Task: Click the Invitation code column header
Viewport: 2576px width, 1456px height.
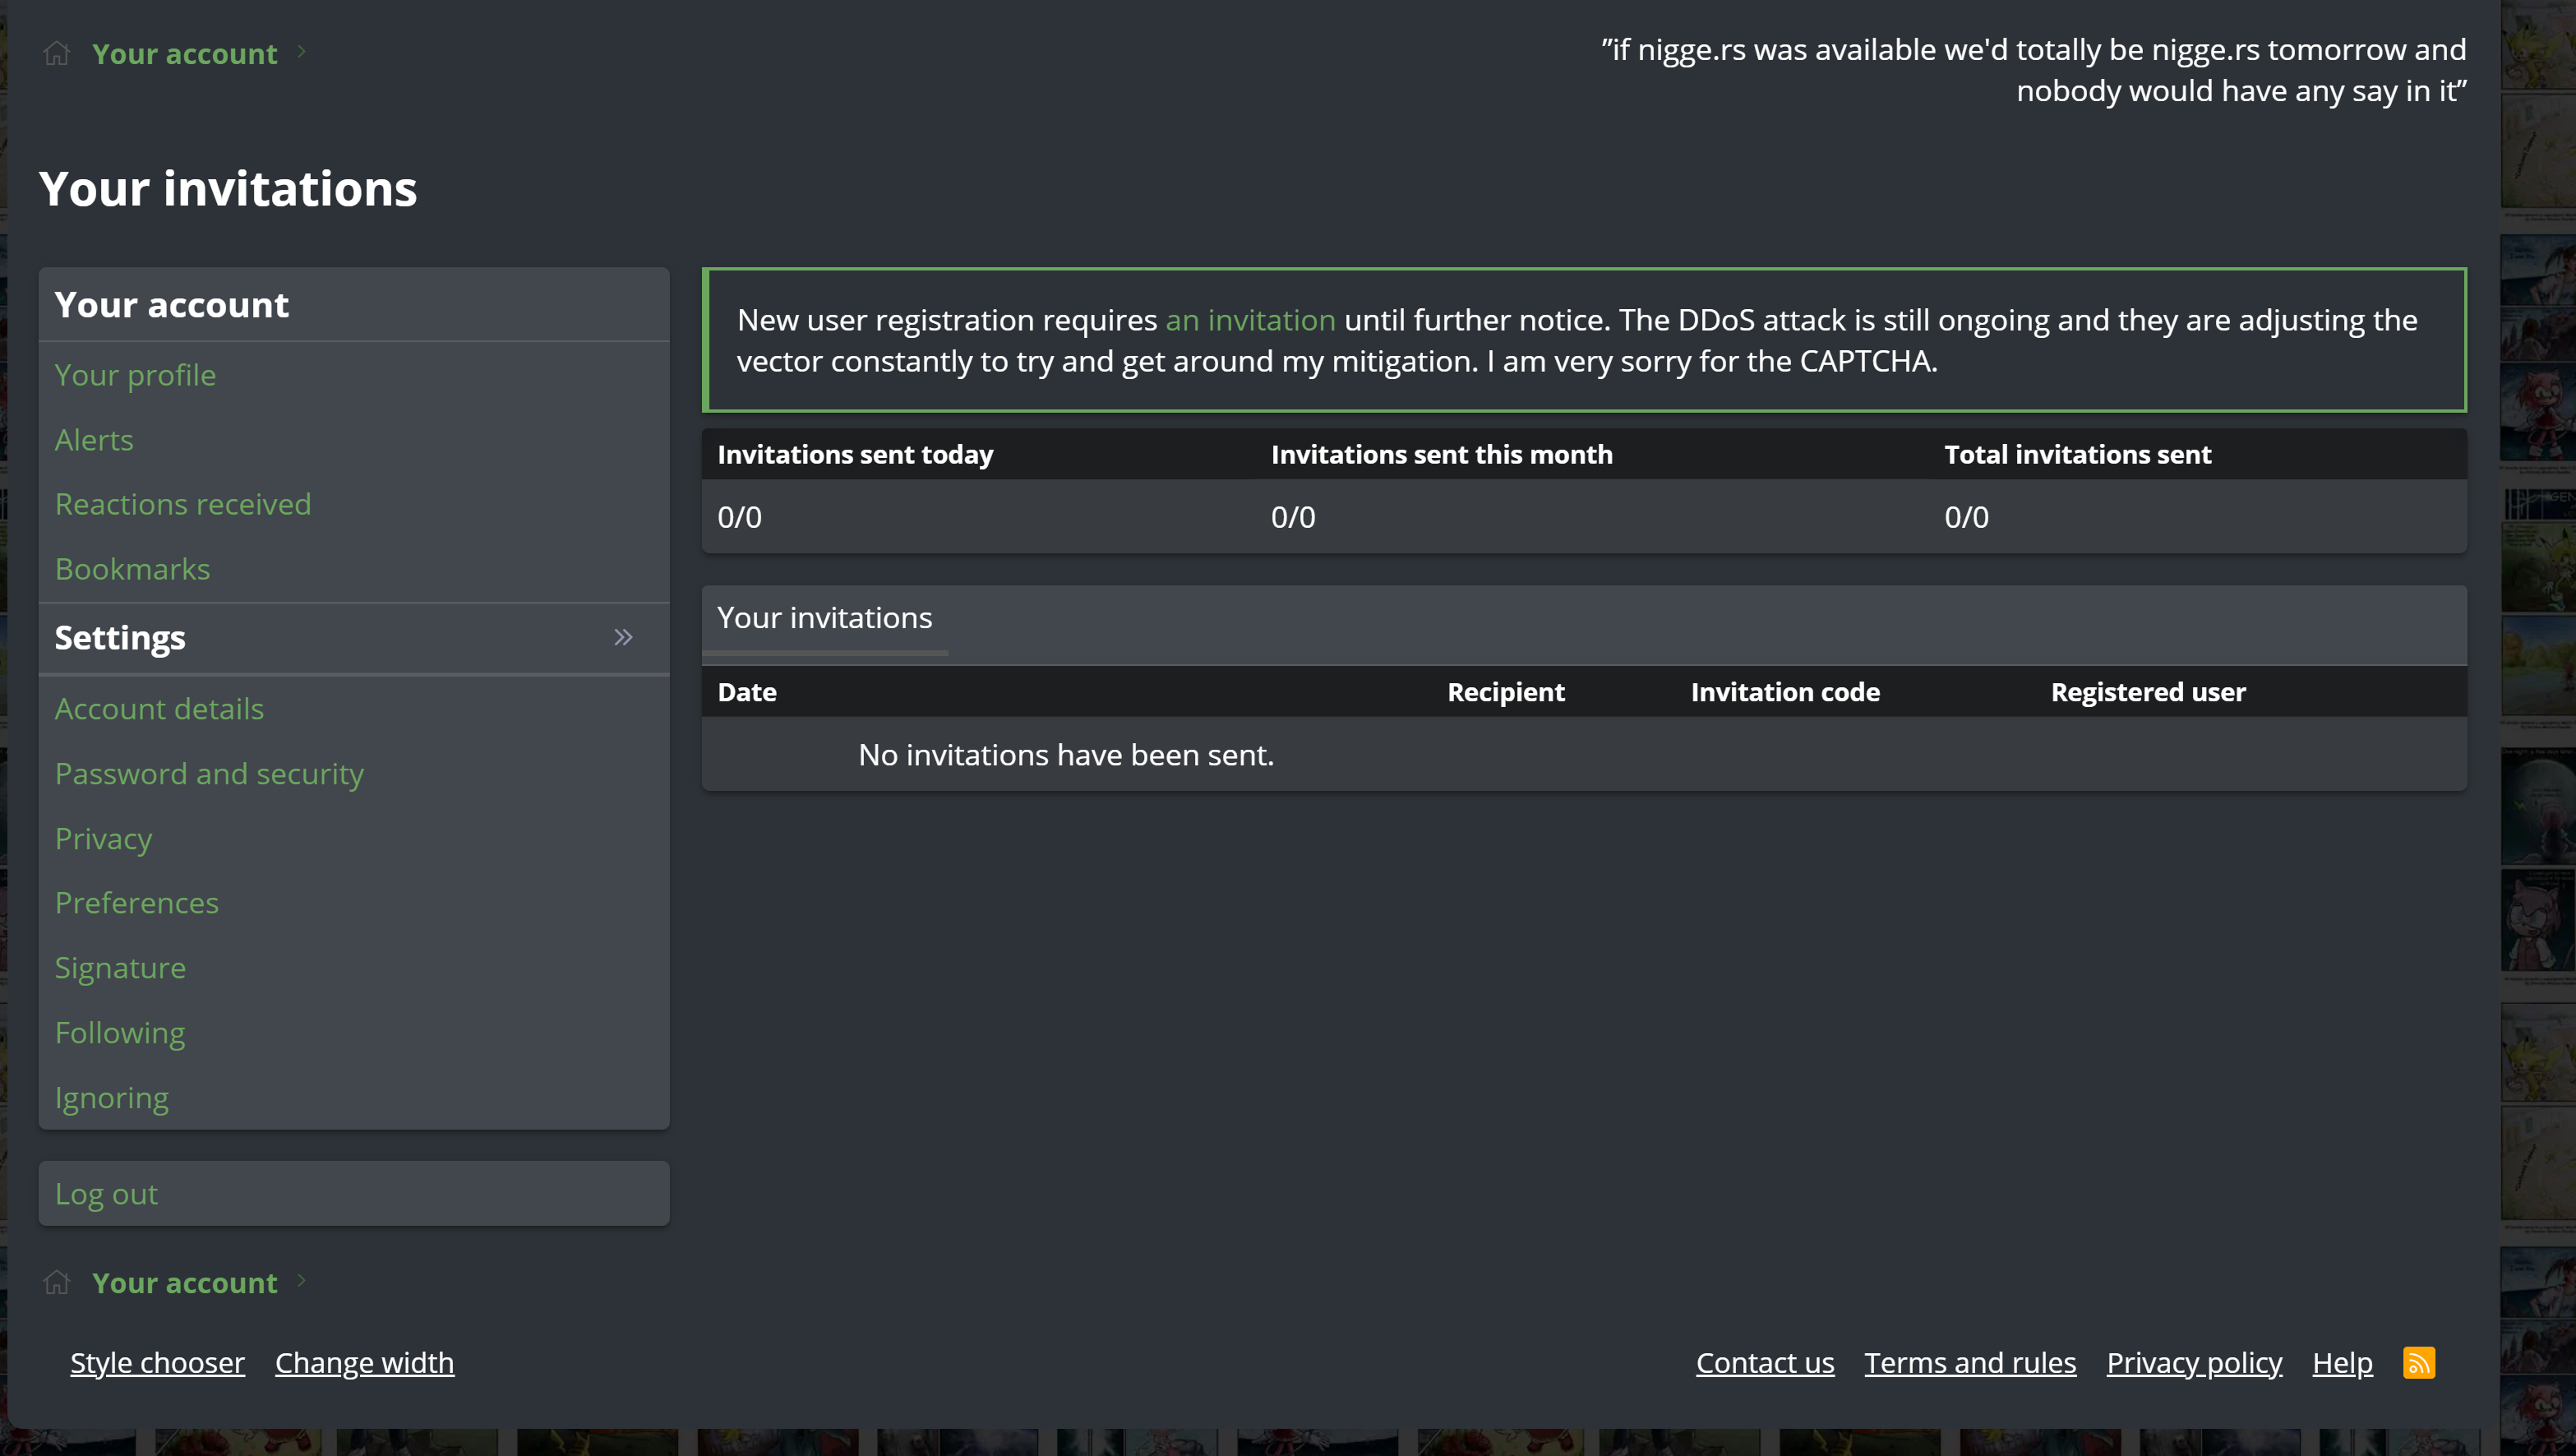Action: [1785, 692]
